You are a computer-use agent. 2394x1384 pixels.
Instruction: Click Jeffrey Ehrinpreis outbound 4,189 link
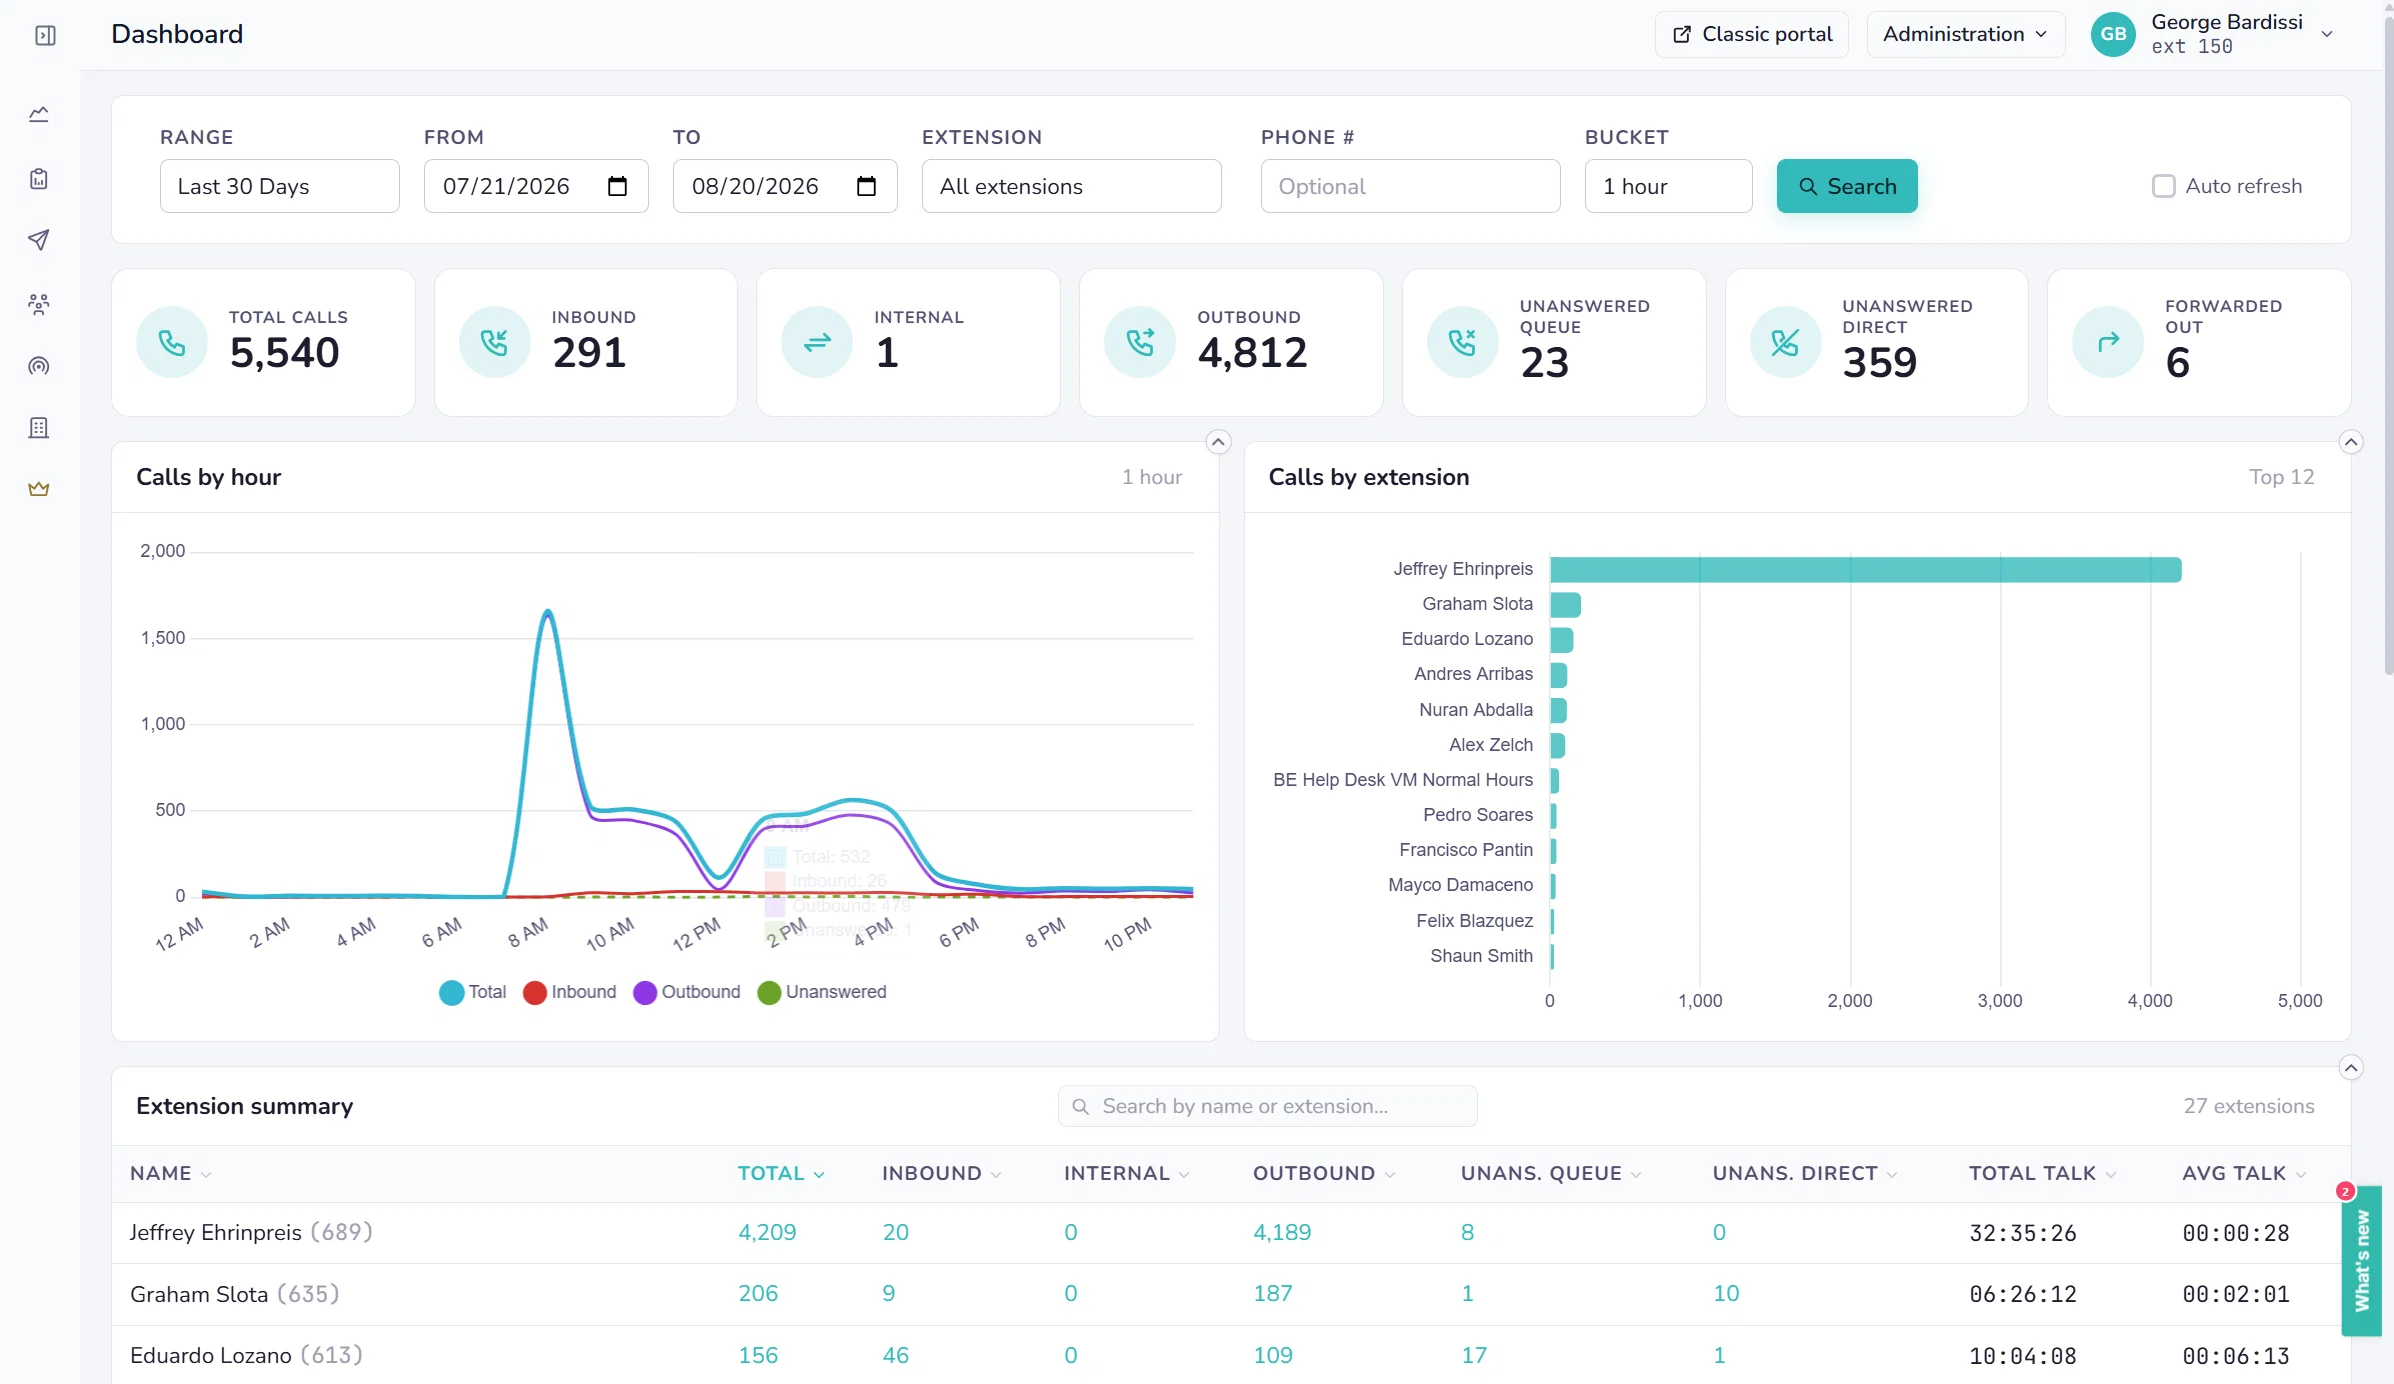click(x=1282, y=1233)
